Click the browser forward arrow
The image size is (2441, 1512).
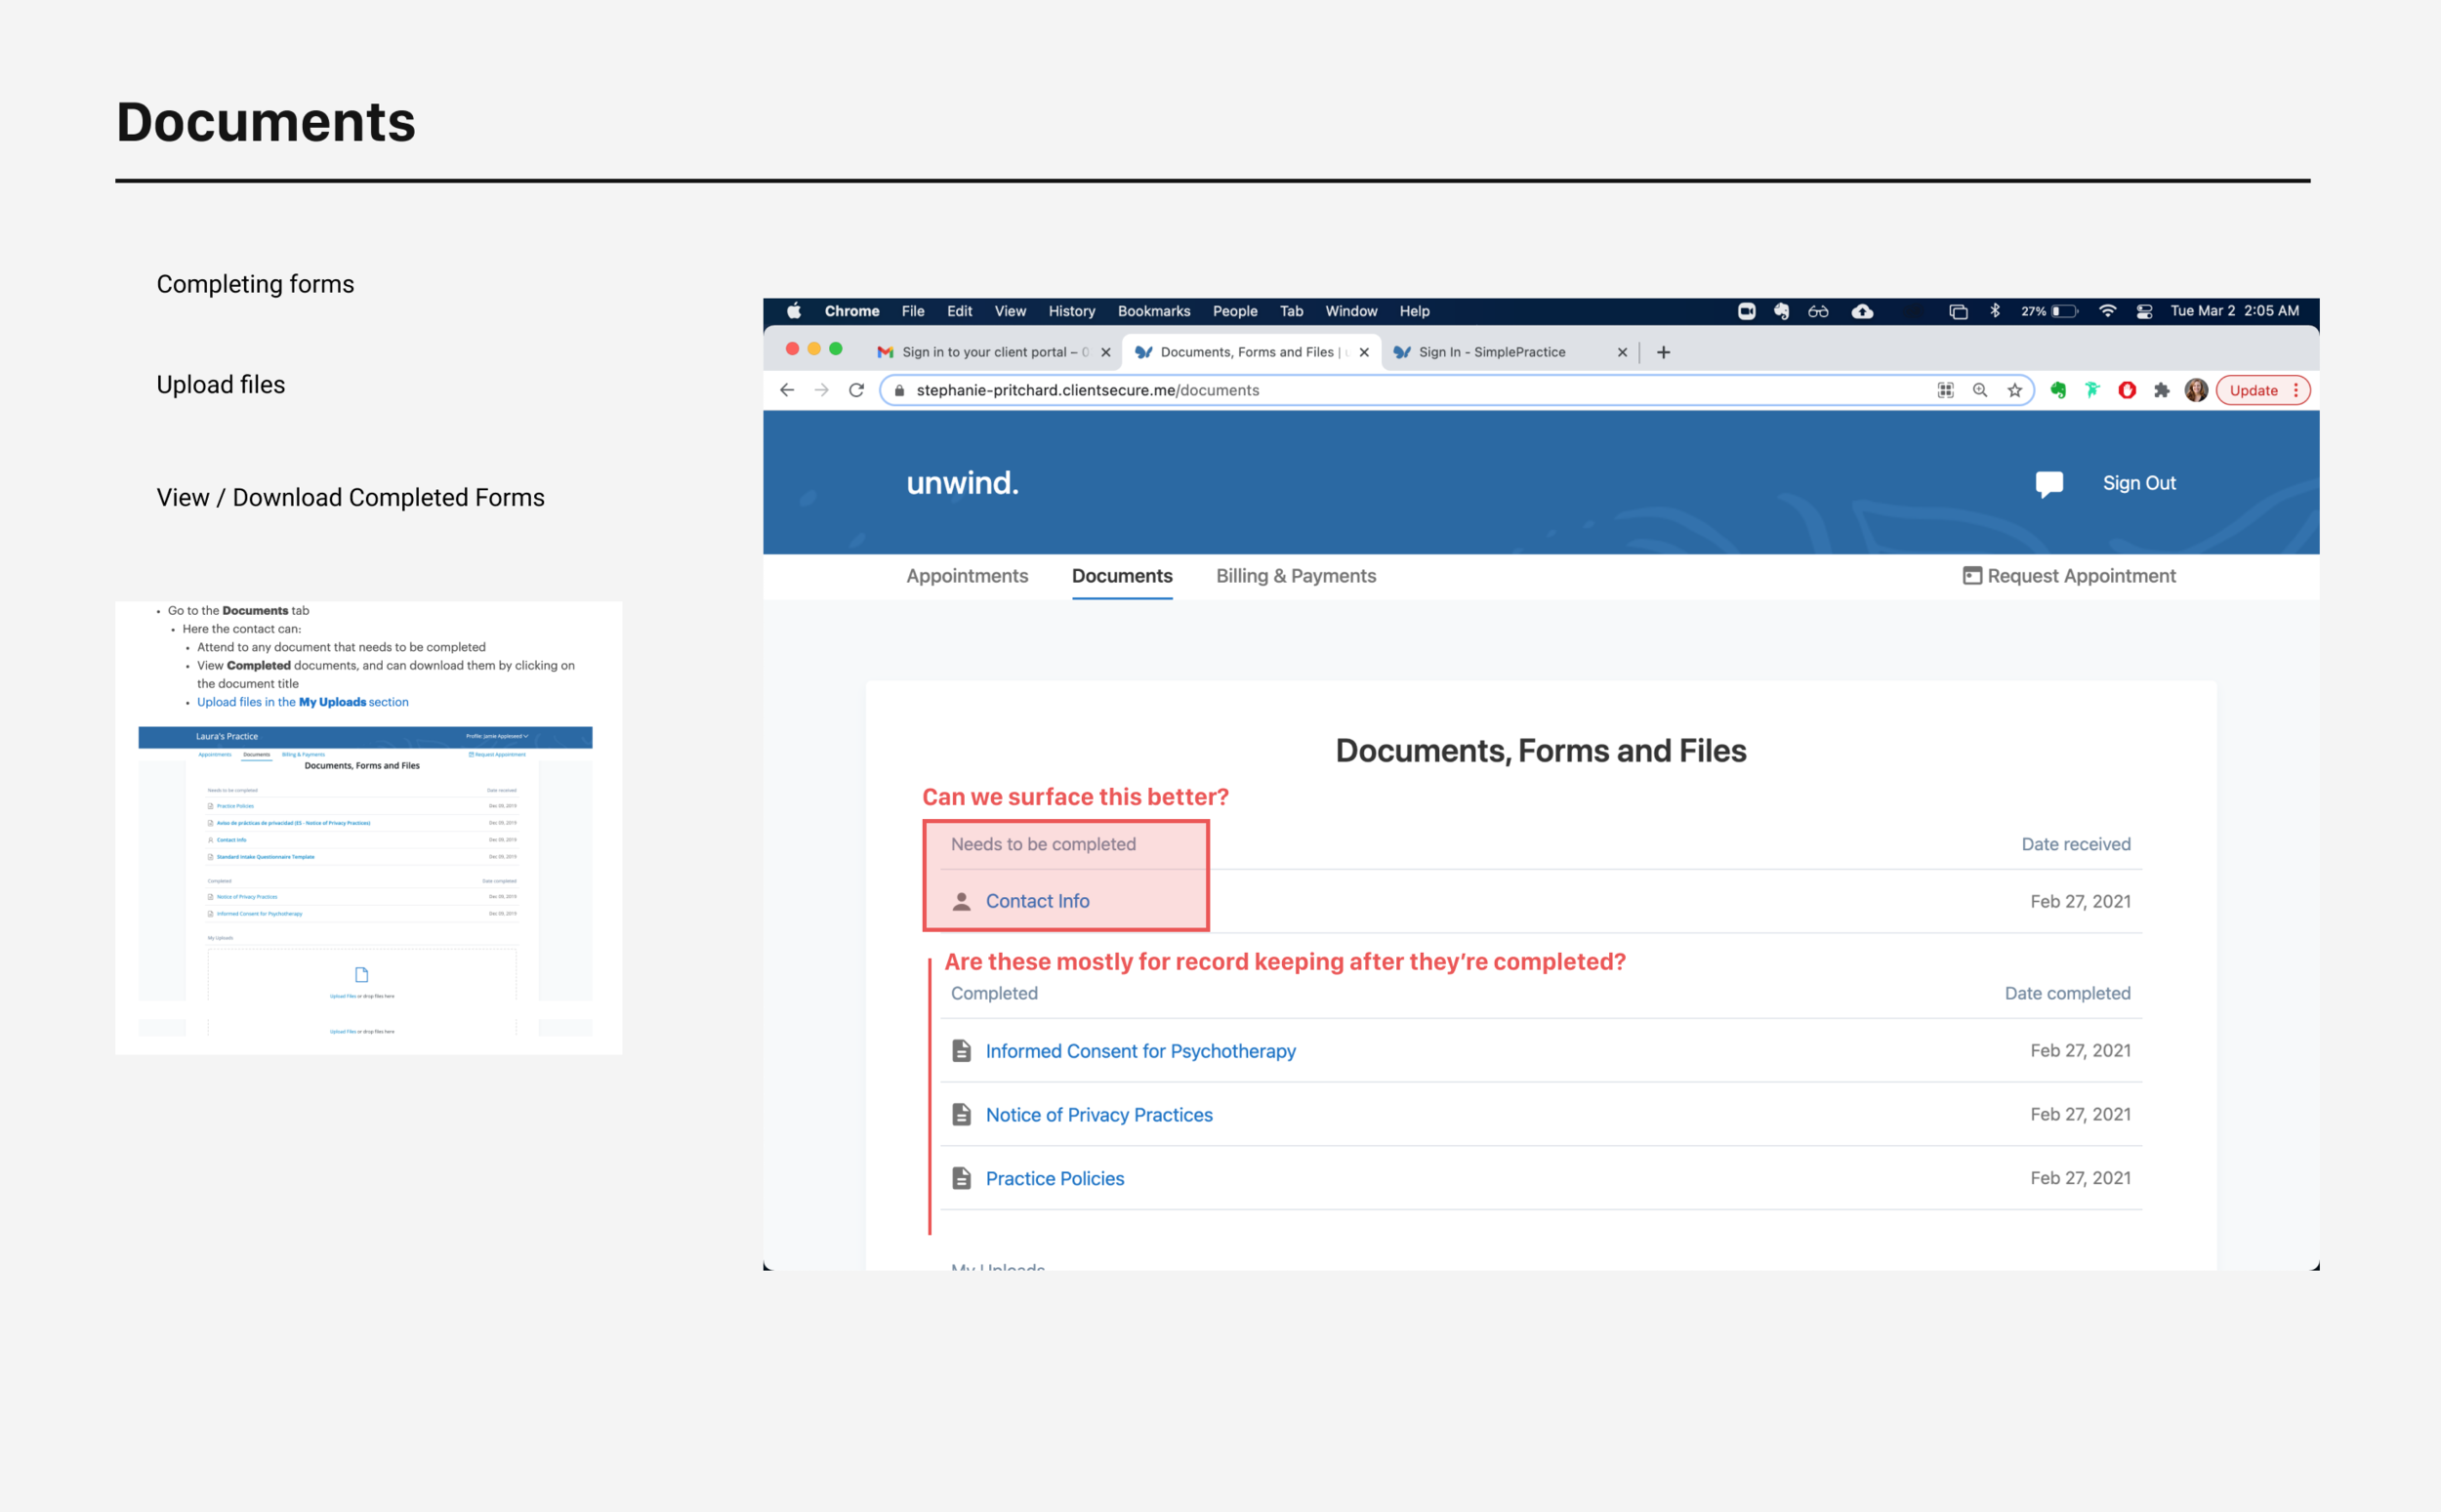coord(821,390)
